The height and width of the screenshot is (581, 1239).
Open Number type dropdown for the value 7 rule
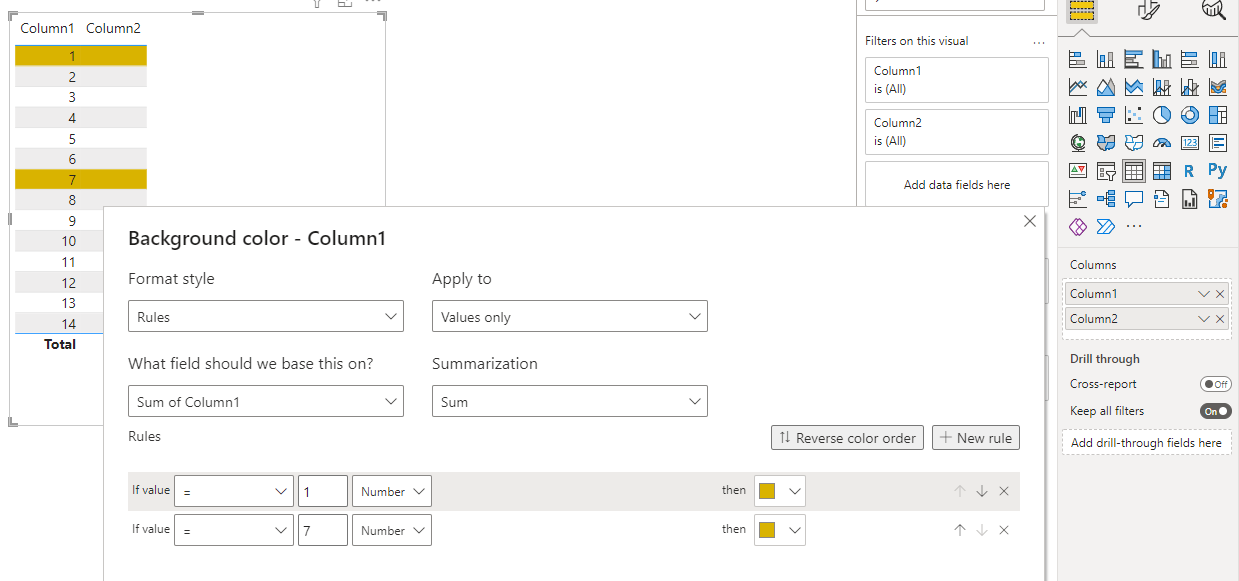391,530
